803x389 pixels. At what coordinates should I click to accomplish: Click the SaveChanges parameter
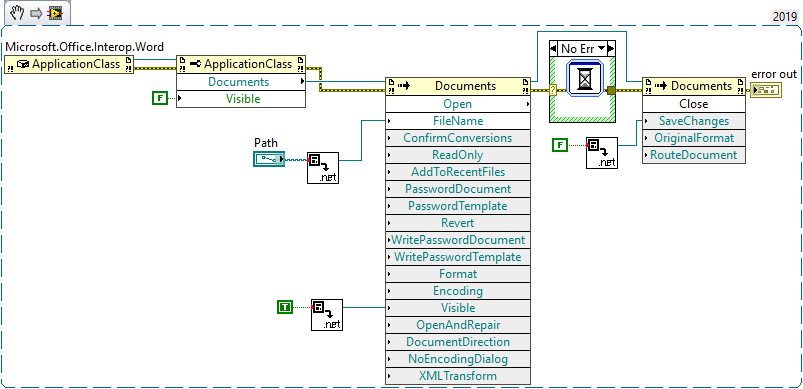tap(694, 121)
